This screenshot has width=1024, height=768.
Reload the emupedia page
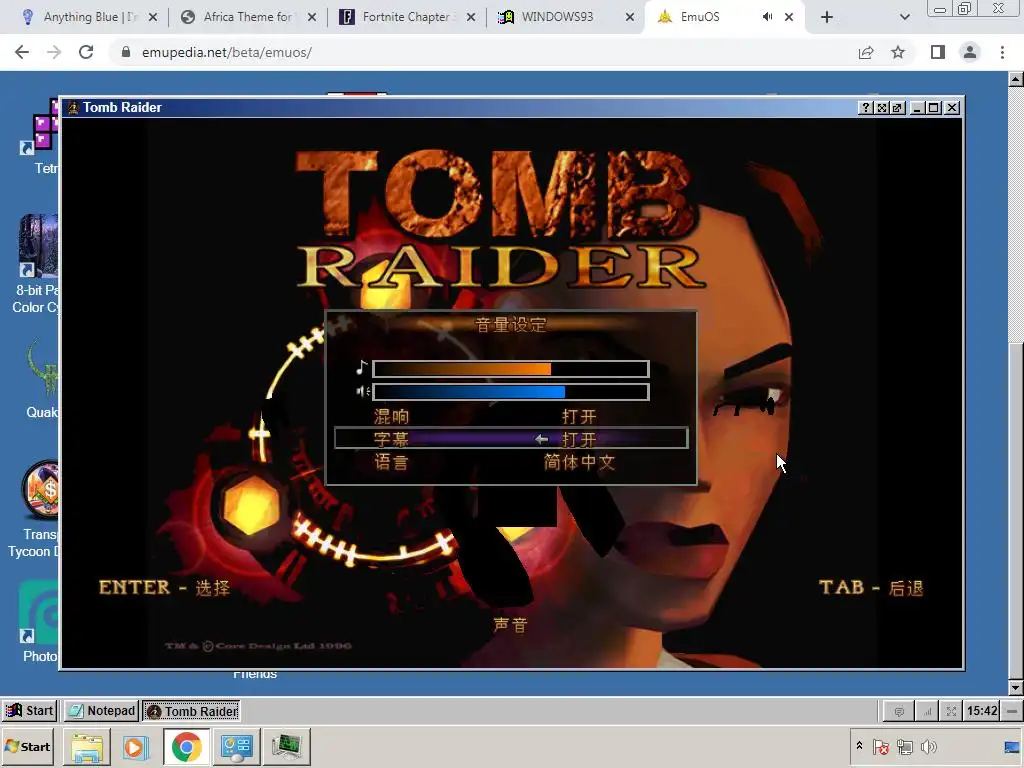(86, 52)
